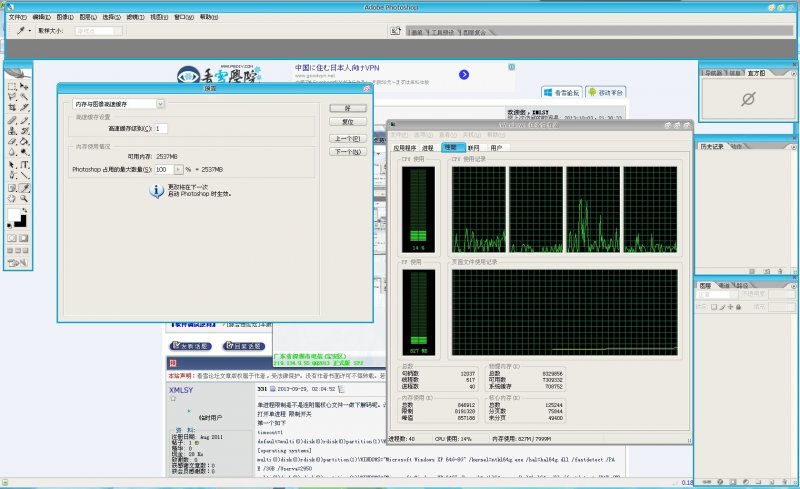Select the Notes tool
The height and width of the screenshot is (489, 800).
click(x=12, y=188)
